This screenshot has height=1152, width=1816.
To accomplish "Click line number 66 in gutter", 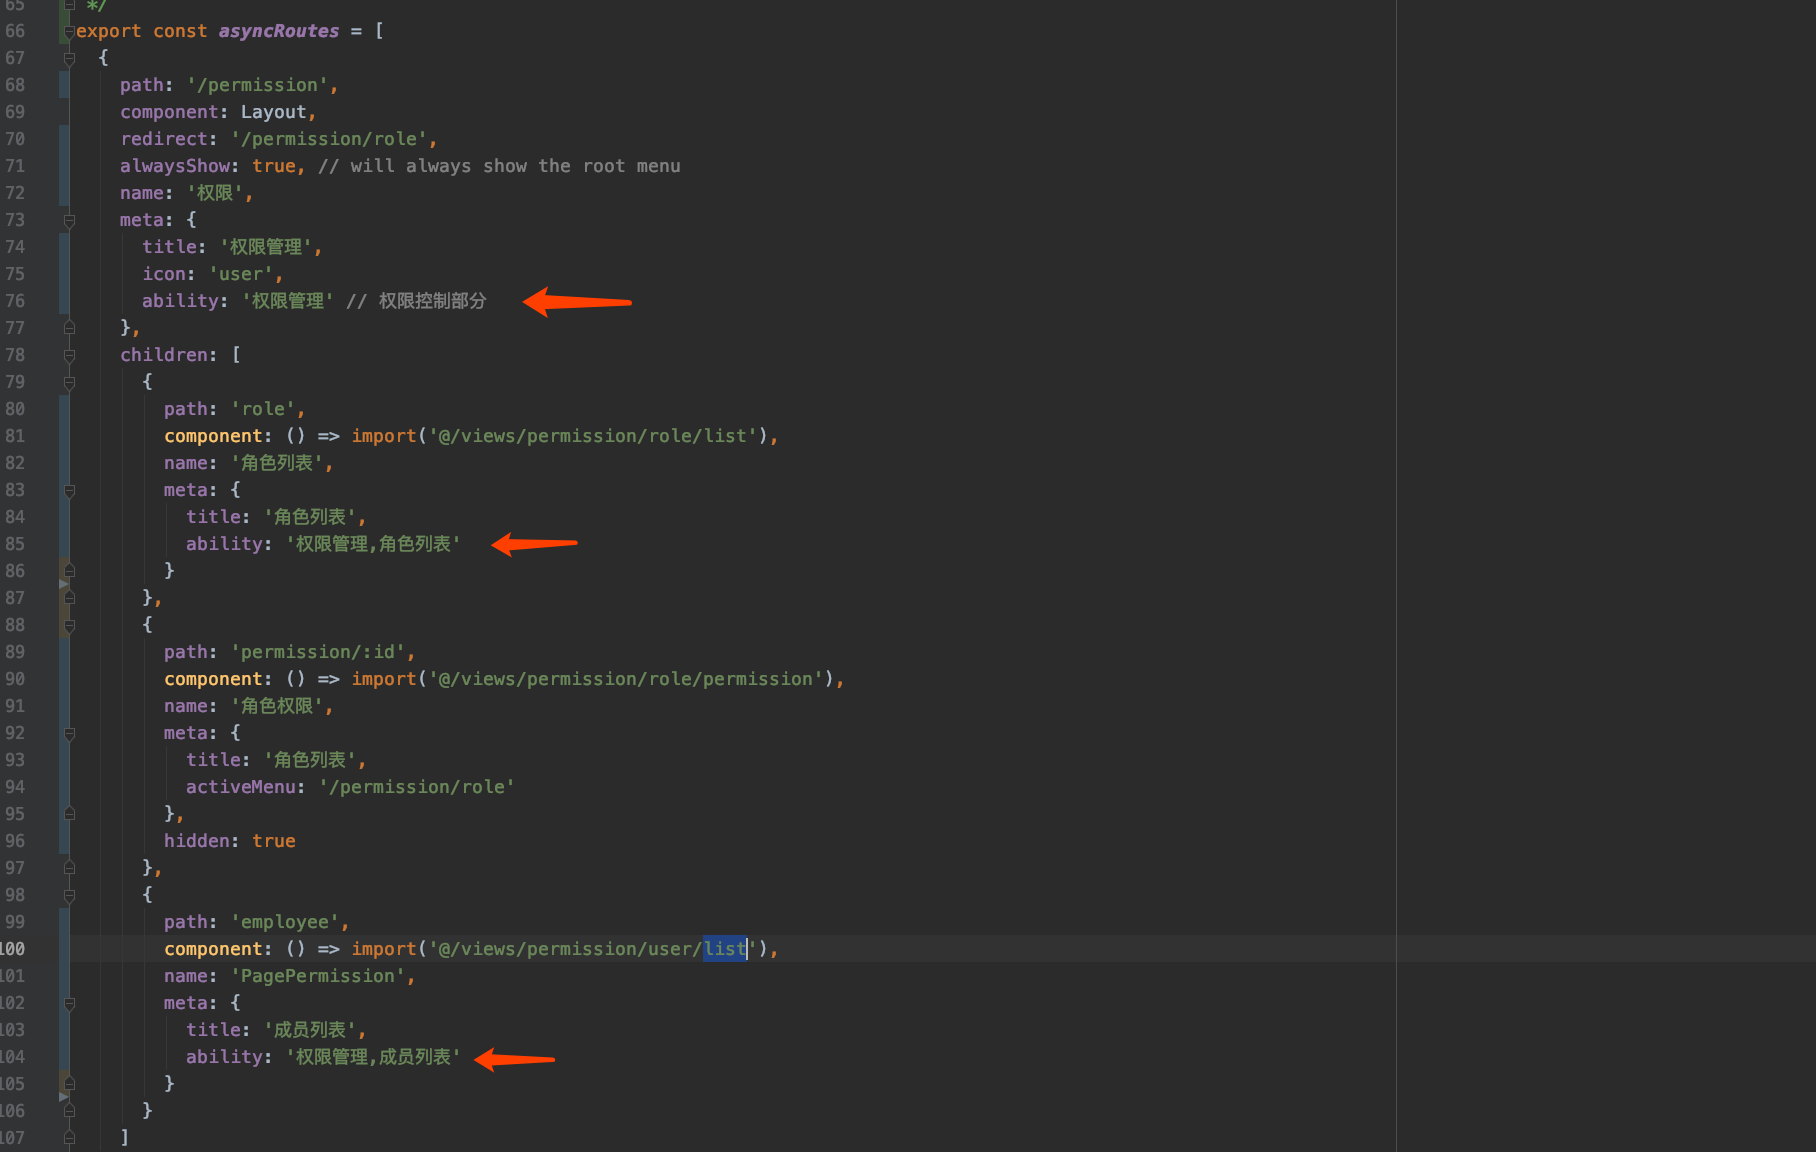I will pos(15,31).
